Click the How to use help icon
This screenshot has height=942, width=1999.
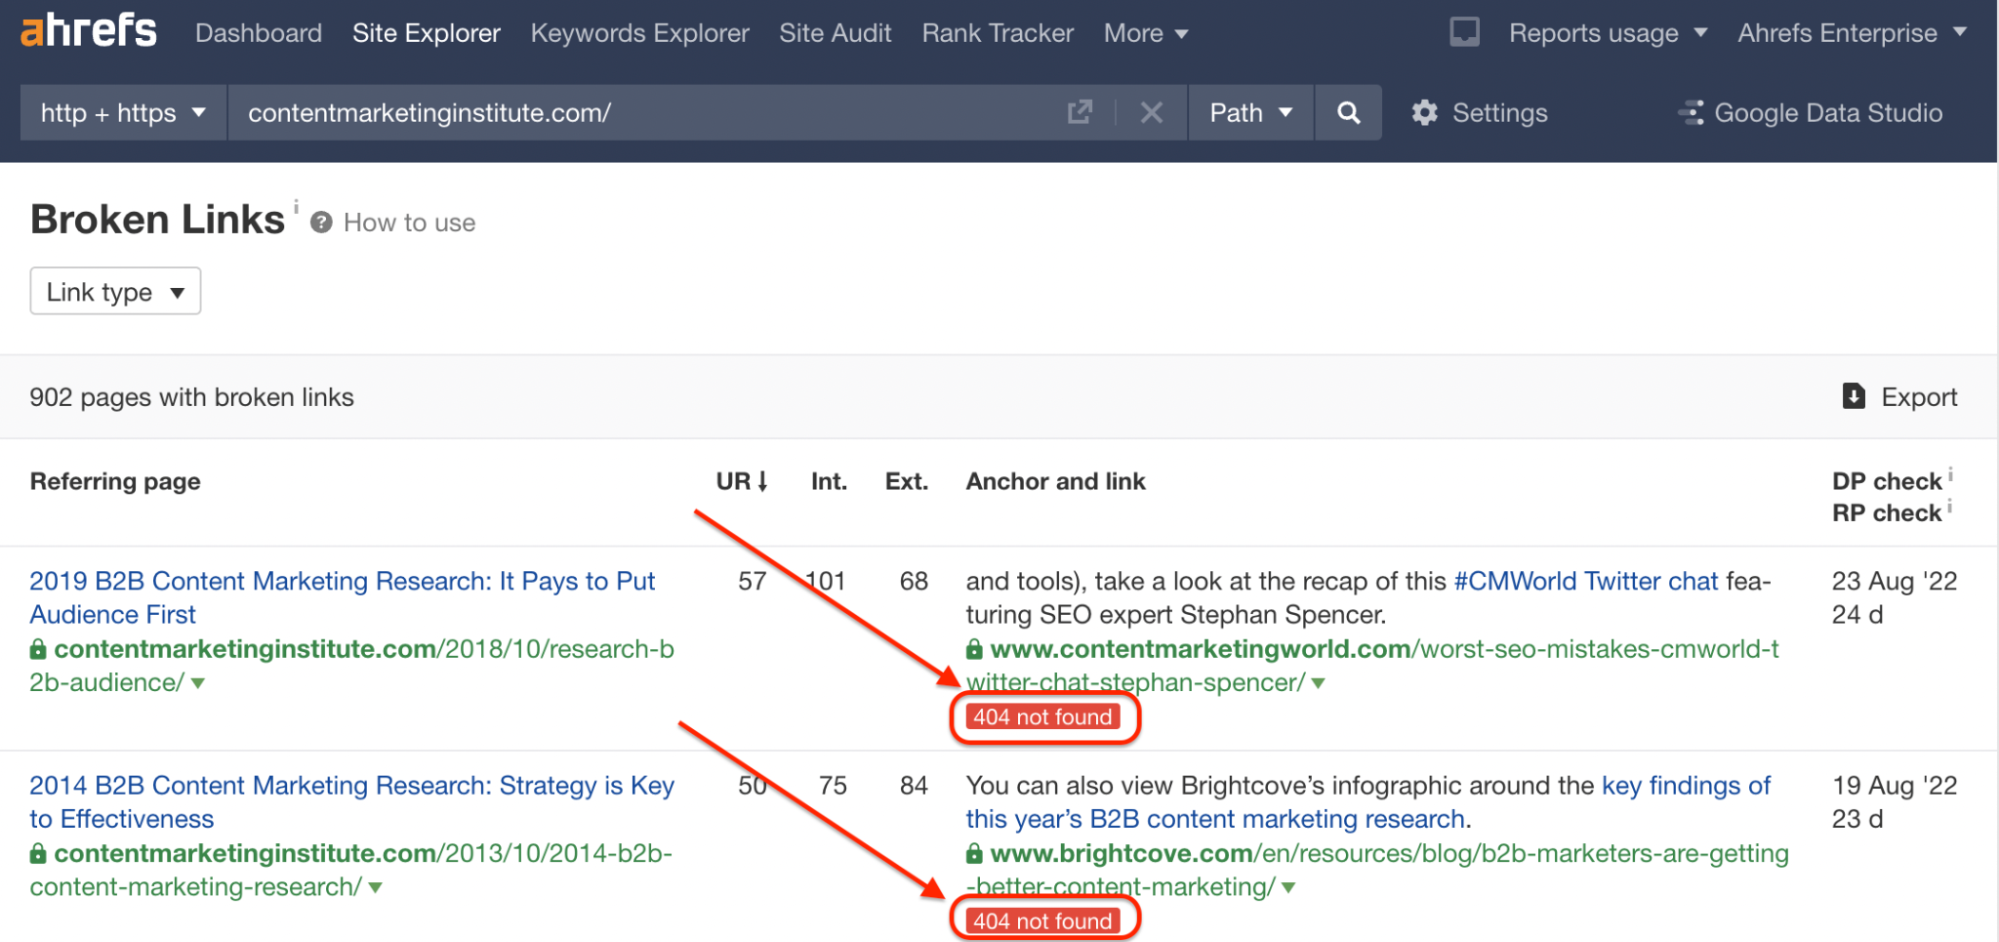pyautogui.click(x=321, y=222)
